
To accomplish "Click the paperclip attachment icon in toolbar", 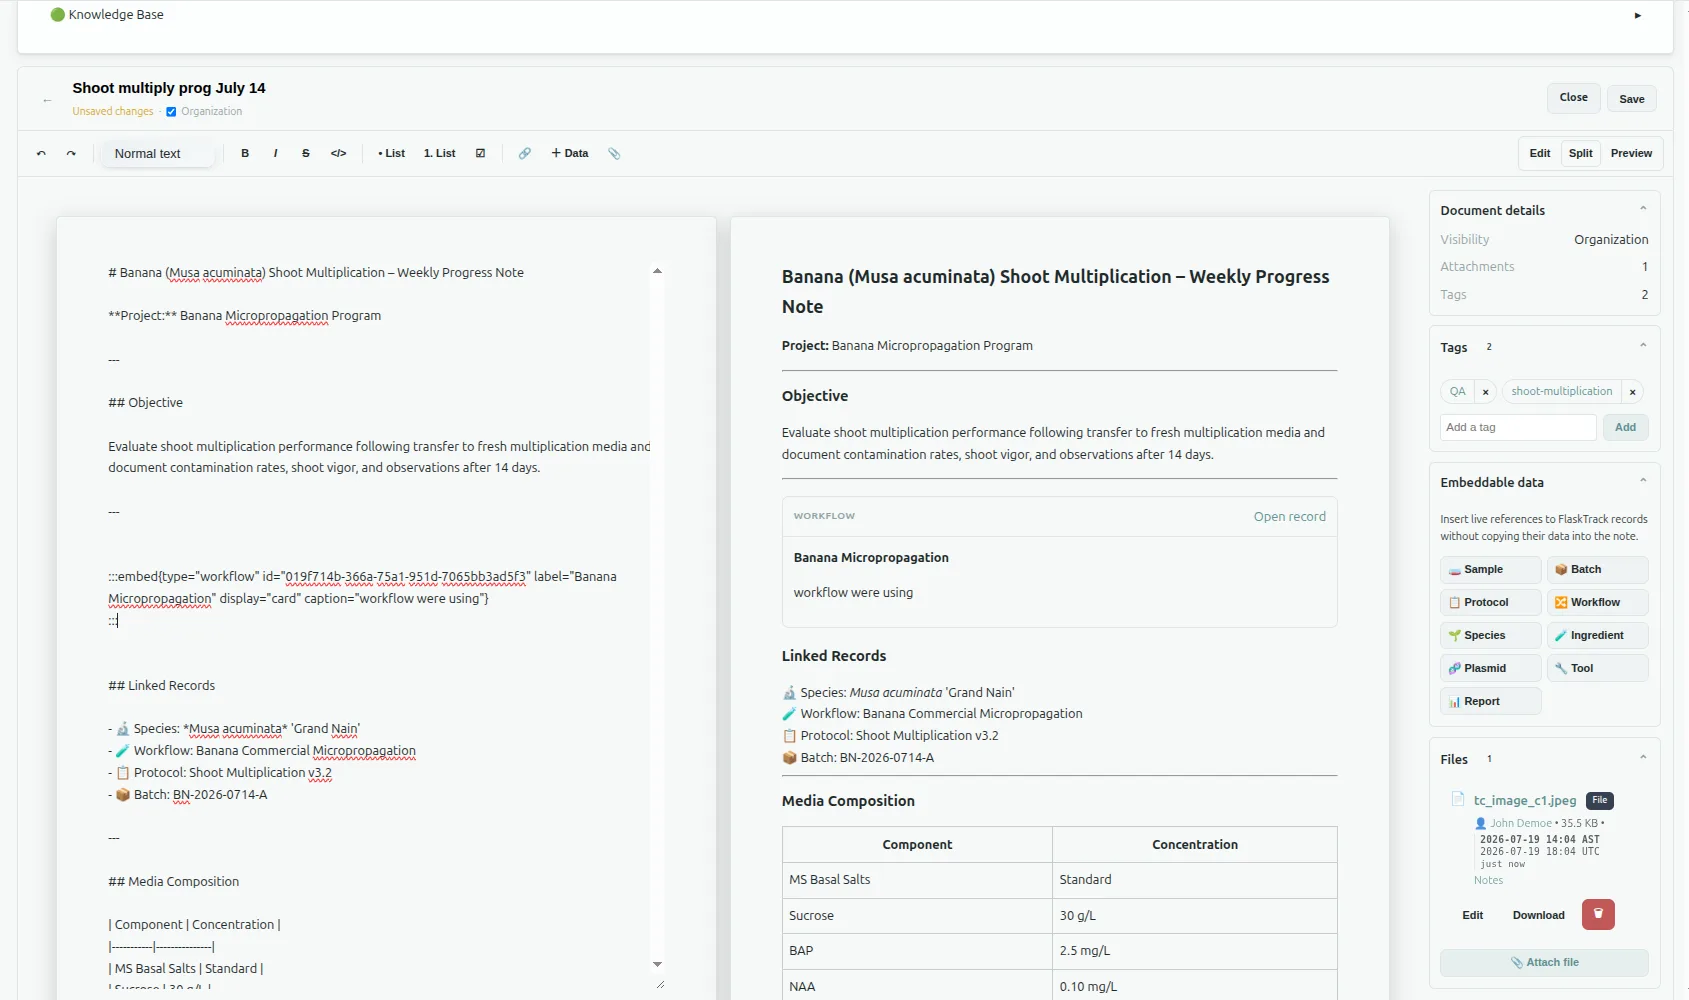I will click(x=614, y=154).
